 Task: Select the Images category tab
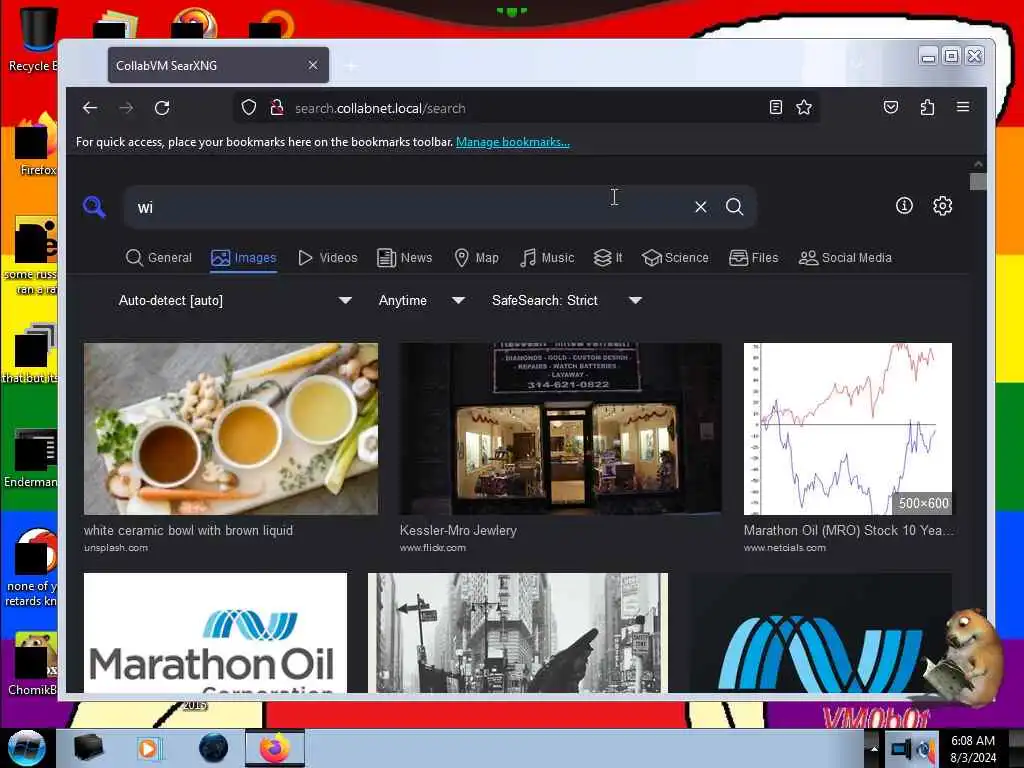[244, 258]
